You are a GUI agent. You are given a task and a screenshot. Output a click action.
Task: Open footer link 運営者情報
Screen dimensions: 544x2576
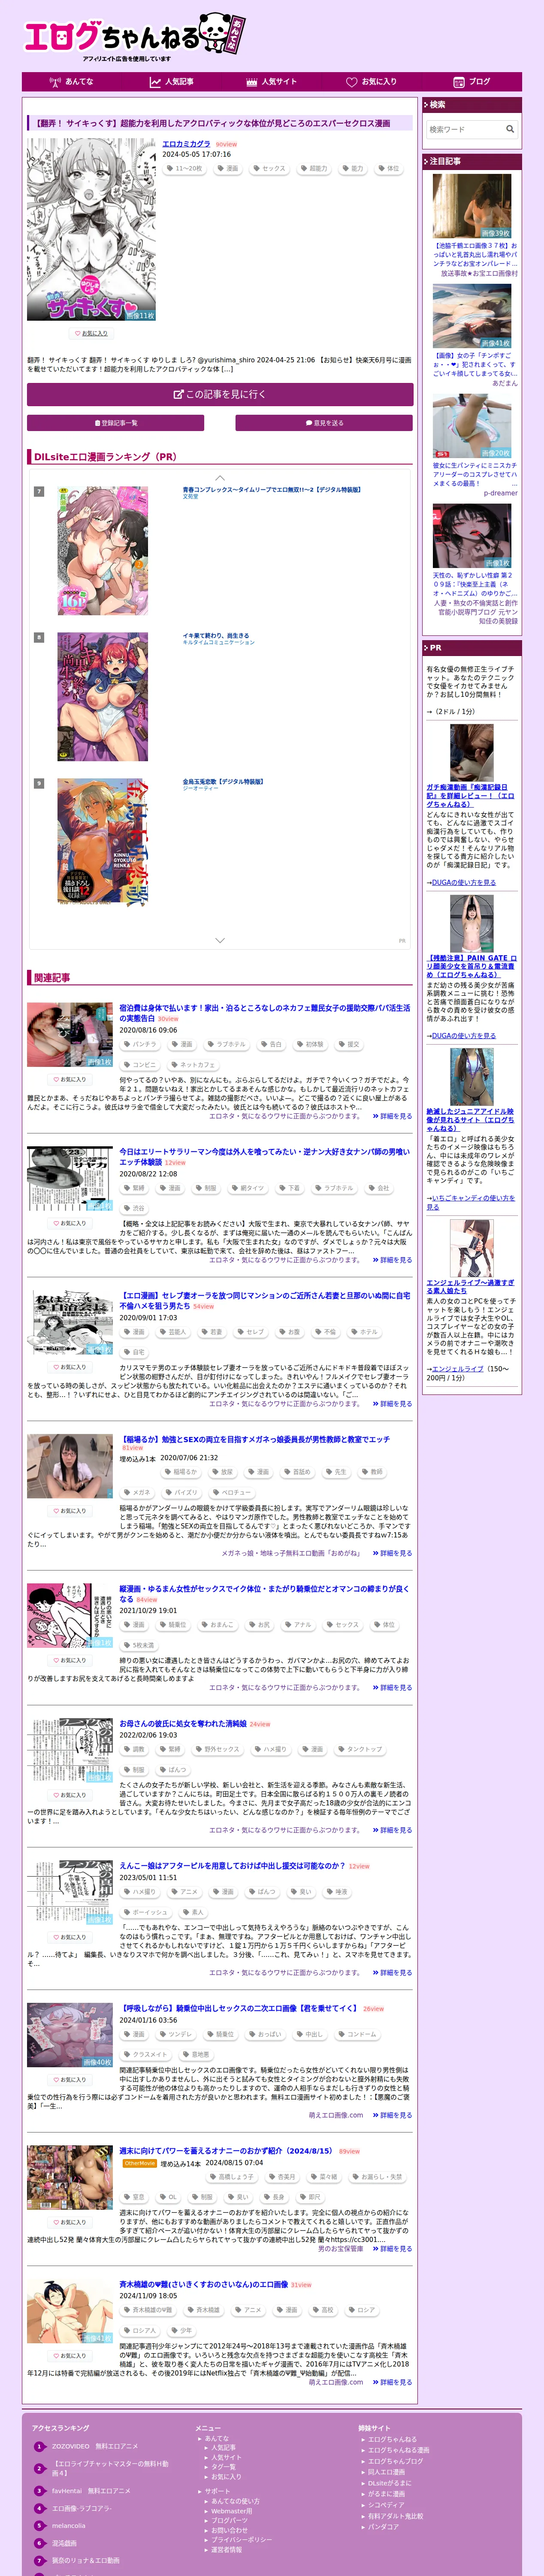pos(226,2549)
